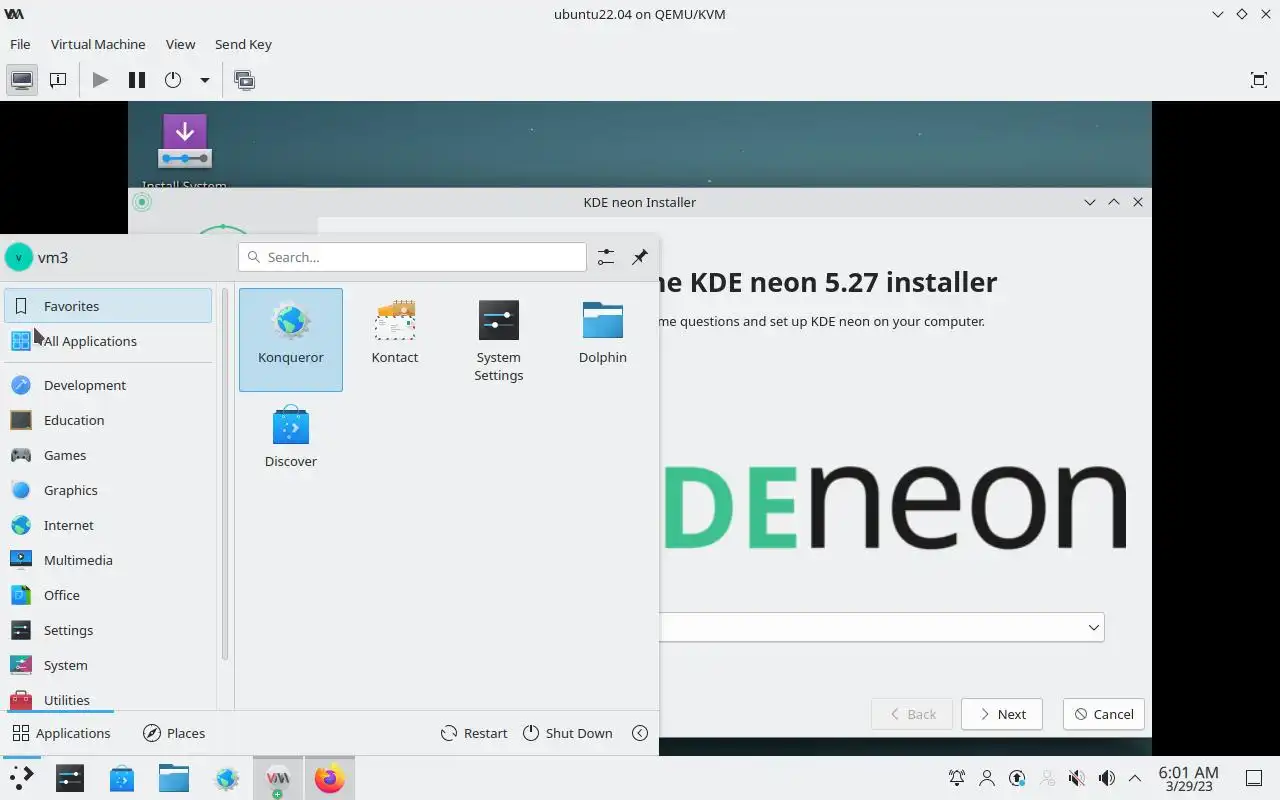Open Multimedia category

pyautogui.click(x=108, y=560)
